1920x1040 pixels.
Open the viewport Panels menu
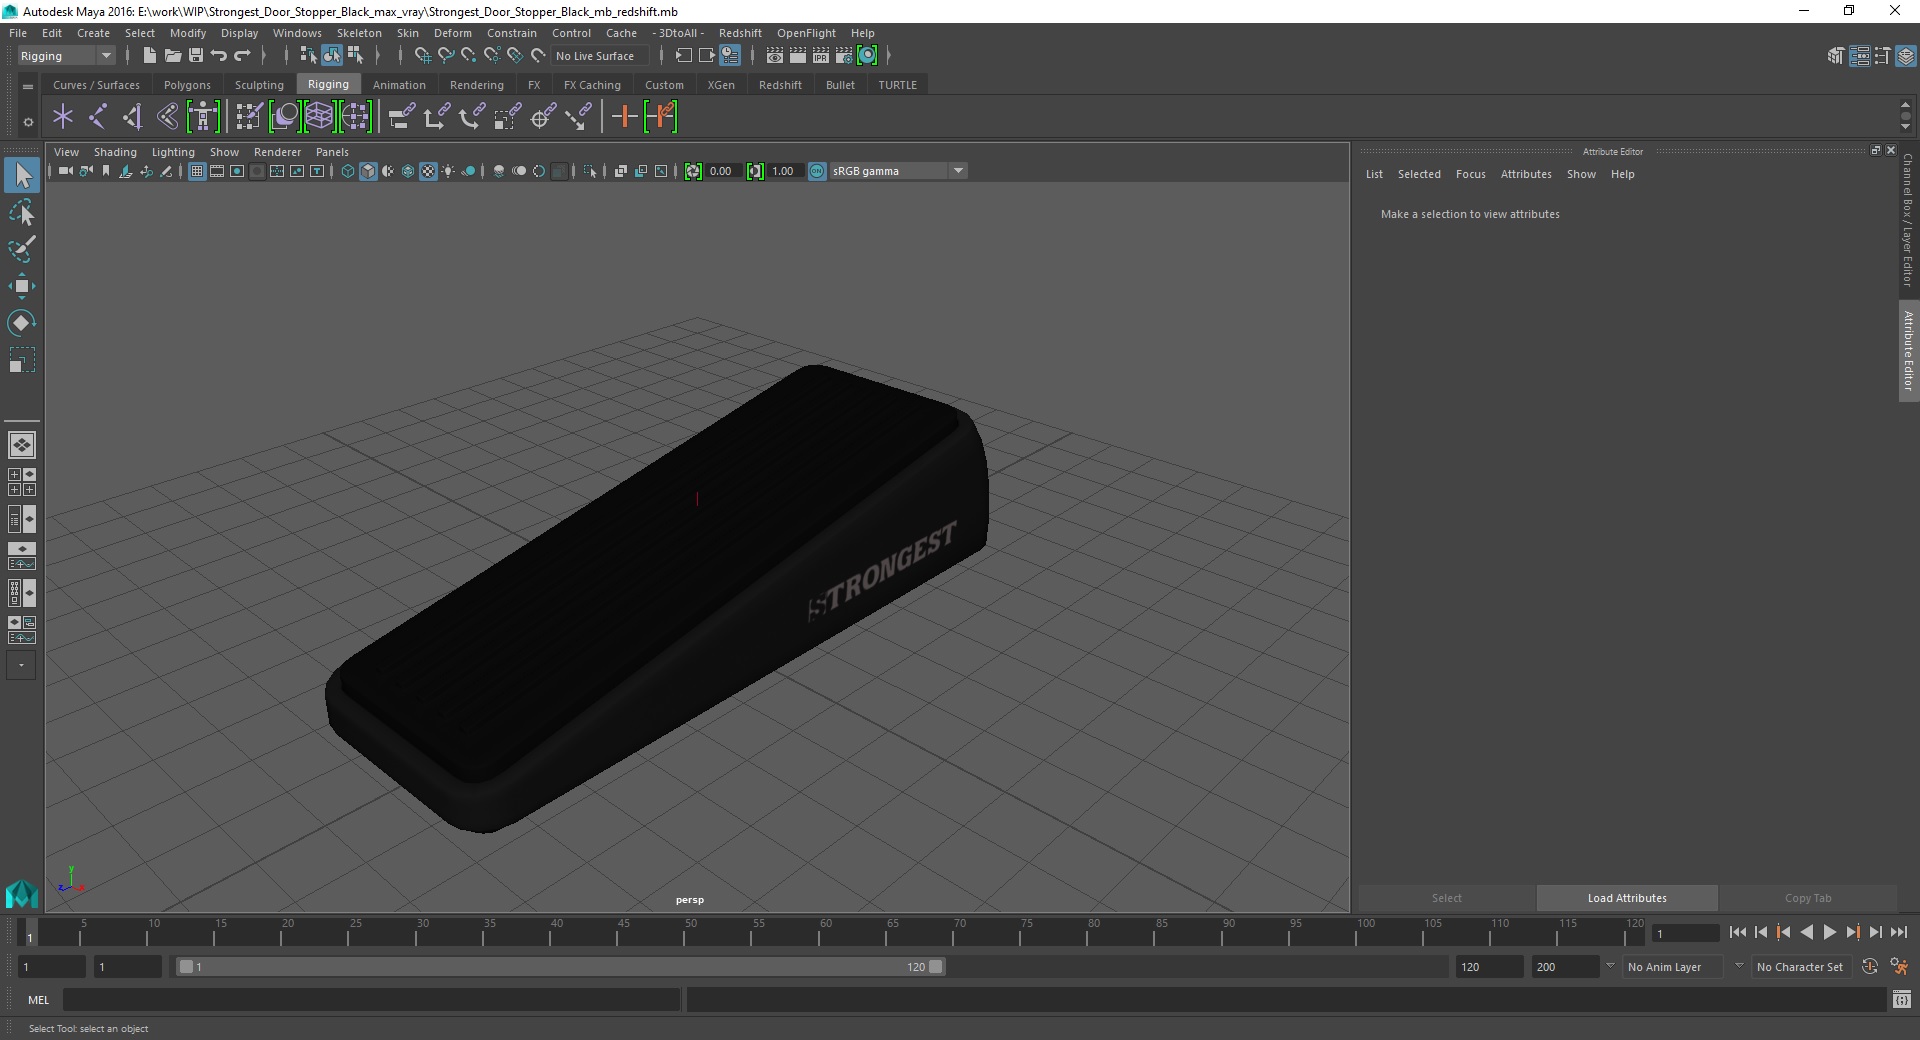332,152
